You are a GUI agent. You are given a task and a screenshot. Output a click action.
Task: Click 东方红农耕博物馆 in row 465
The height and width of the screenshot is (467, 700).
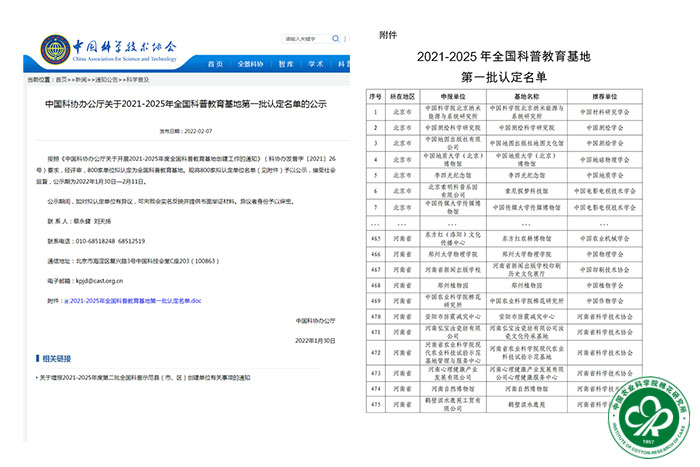click(527, 239)
